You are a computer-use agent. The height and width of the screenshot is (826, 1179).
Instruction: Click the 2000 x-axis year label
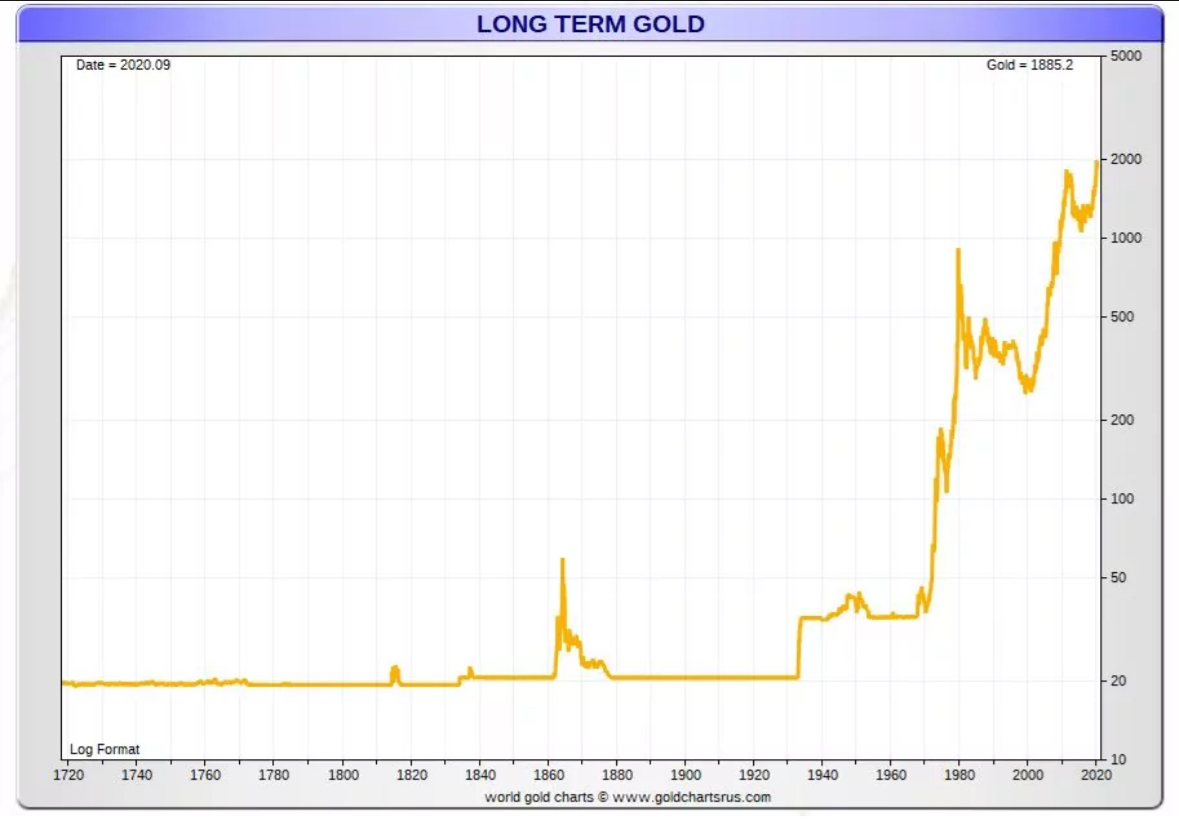pos(1028,775)
